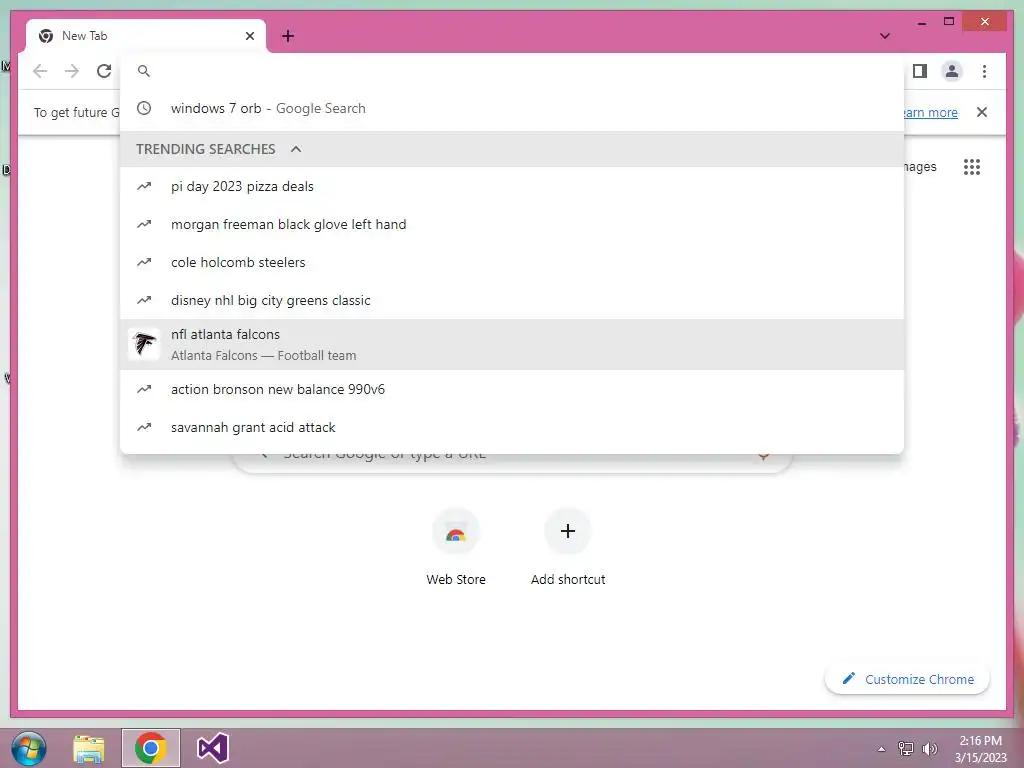Go forward with the forward arrow
The image size is (1024, 768).
(x=72, y=71)
